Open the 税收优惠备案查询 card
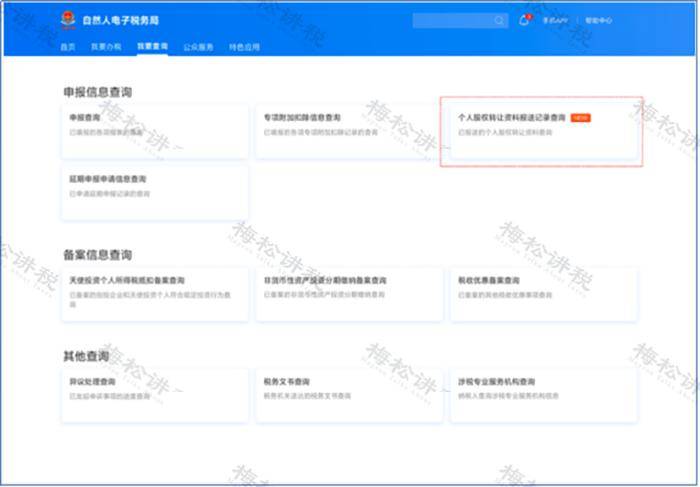The width and height of the screenshot is (700, 487). tap(543, 294)
